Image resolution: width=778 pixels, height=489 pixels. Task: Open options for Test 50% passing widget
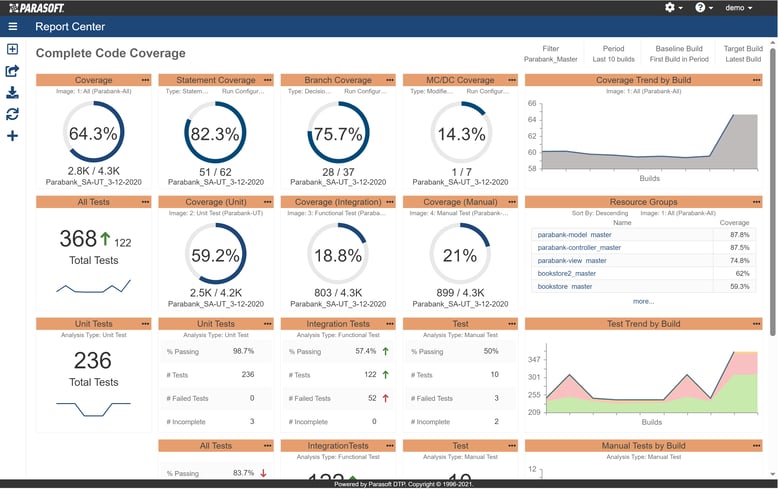click(512, 324)
